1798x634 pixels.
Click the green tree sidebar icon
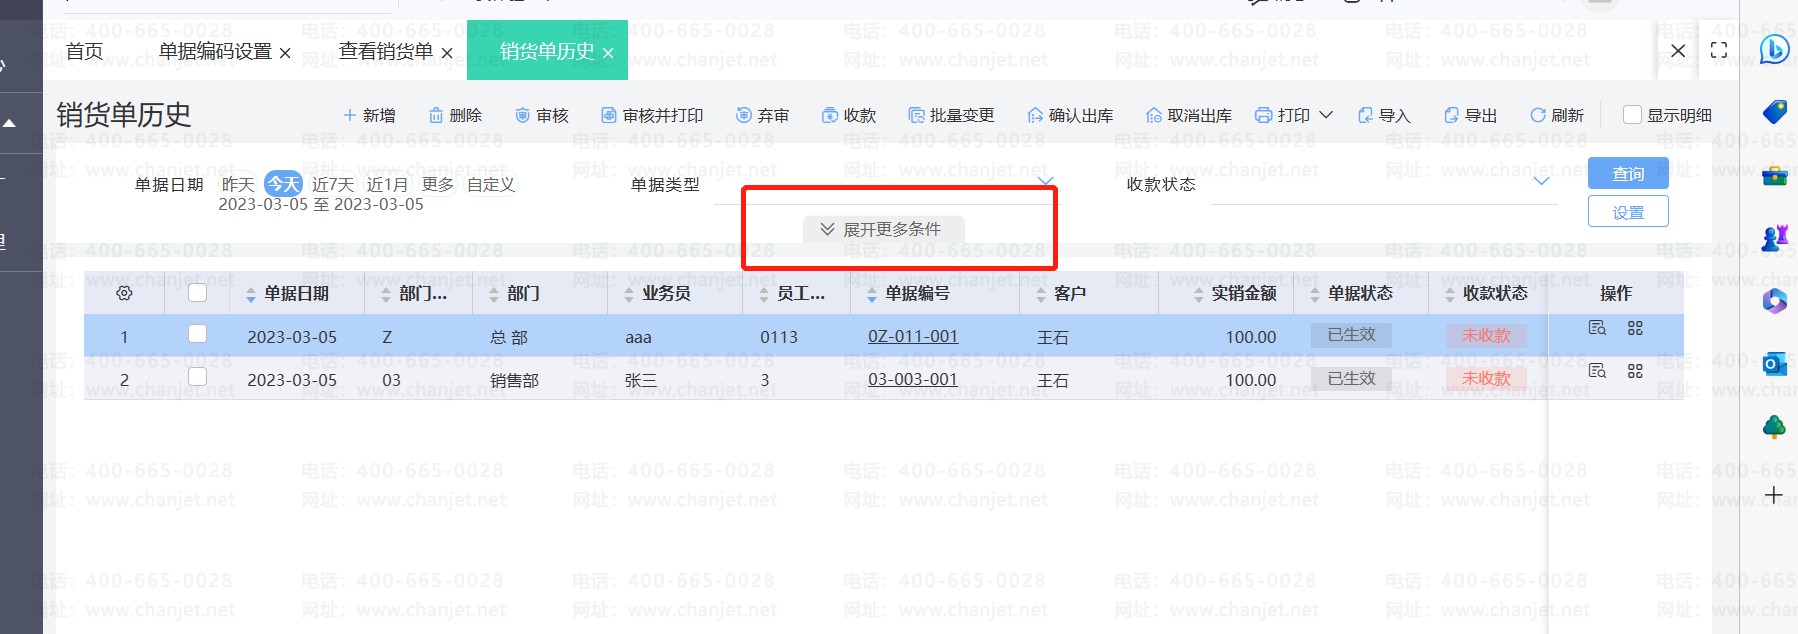point(1774,428)
